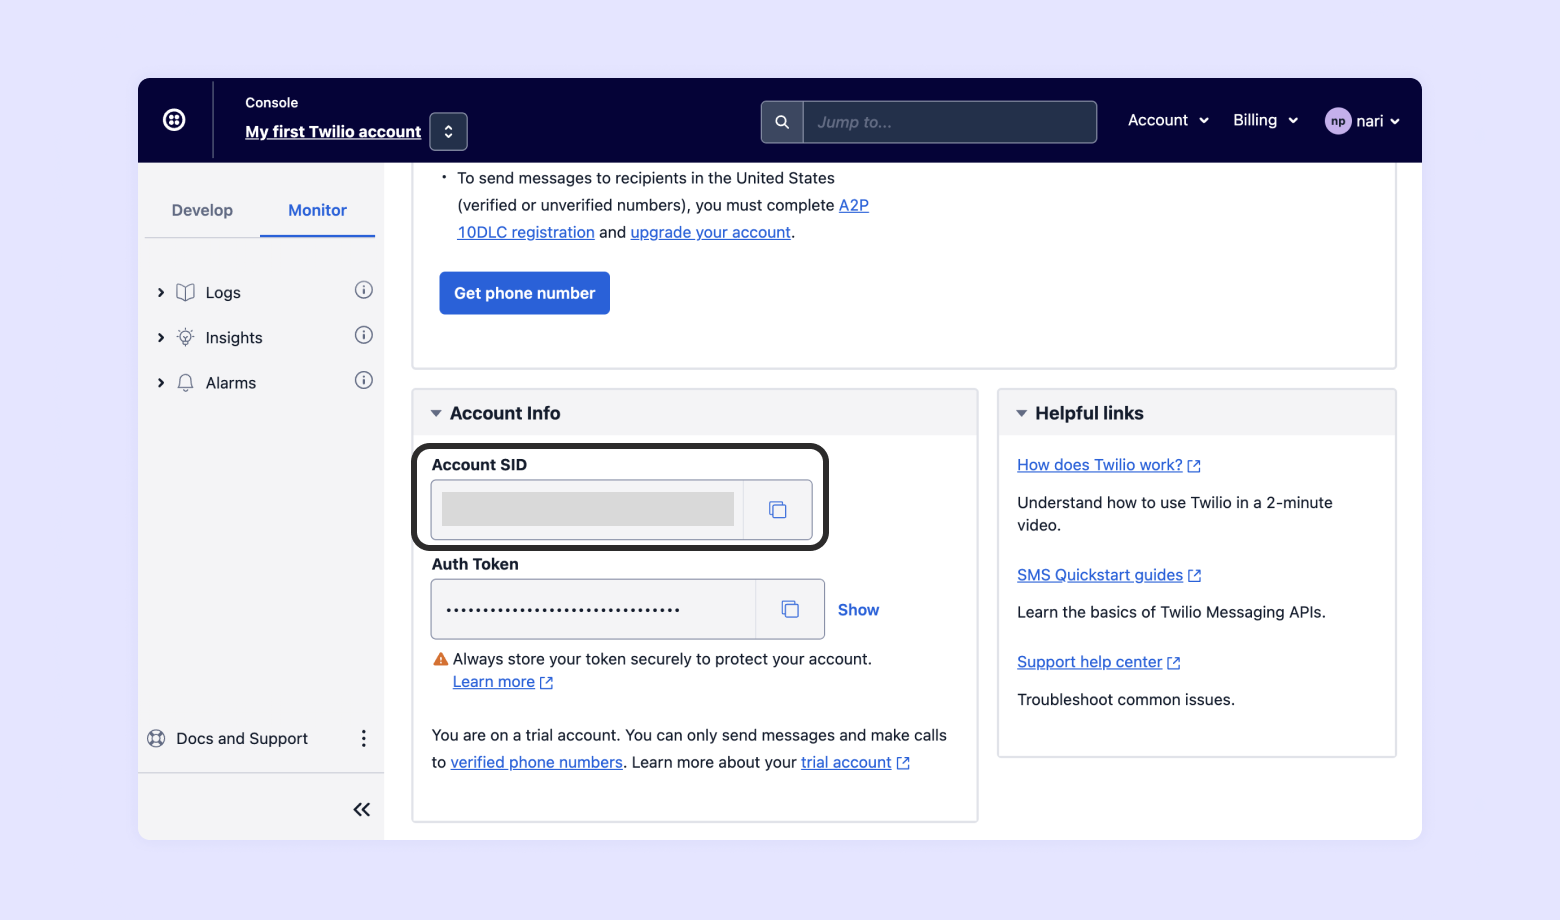The width and height of the screenshot is (1560, 920).
Task: Open the Account menu
Action: pyautogui.click(x=1168, y=120)
